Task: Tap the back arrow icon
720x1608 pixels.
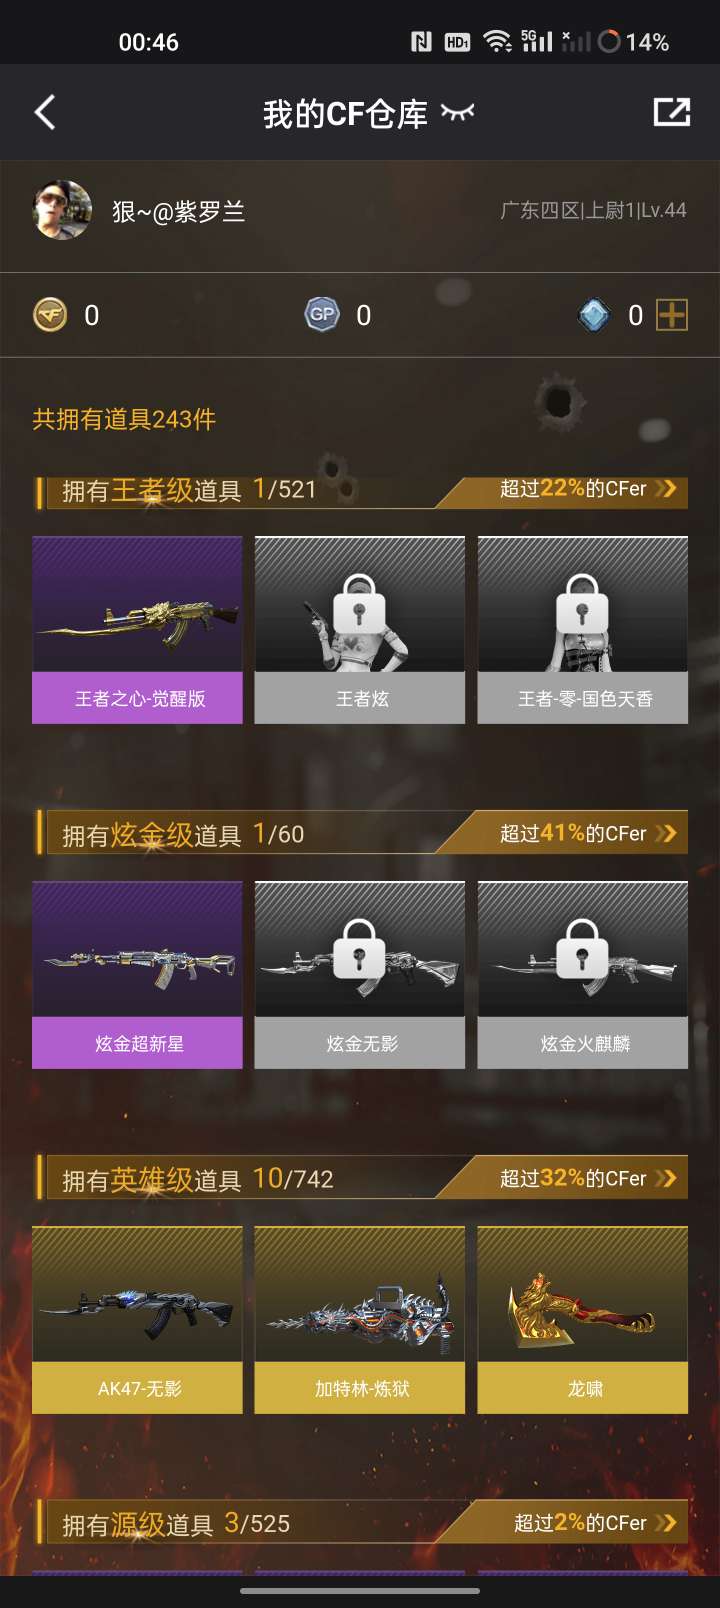Action: (45, 113)
